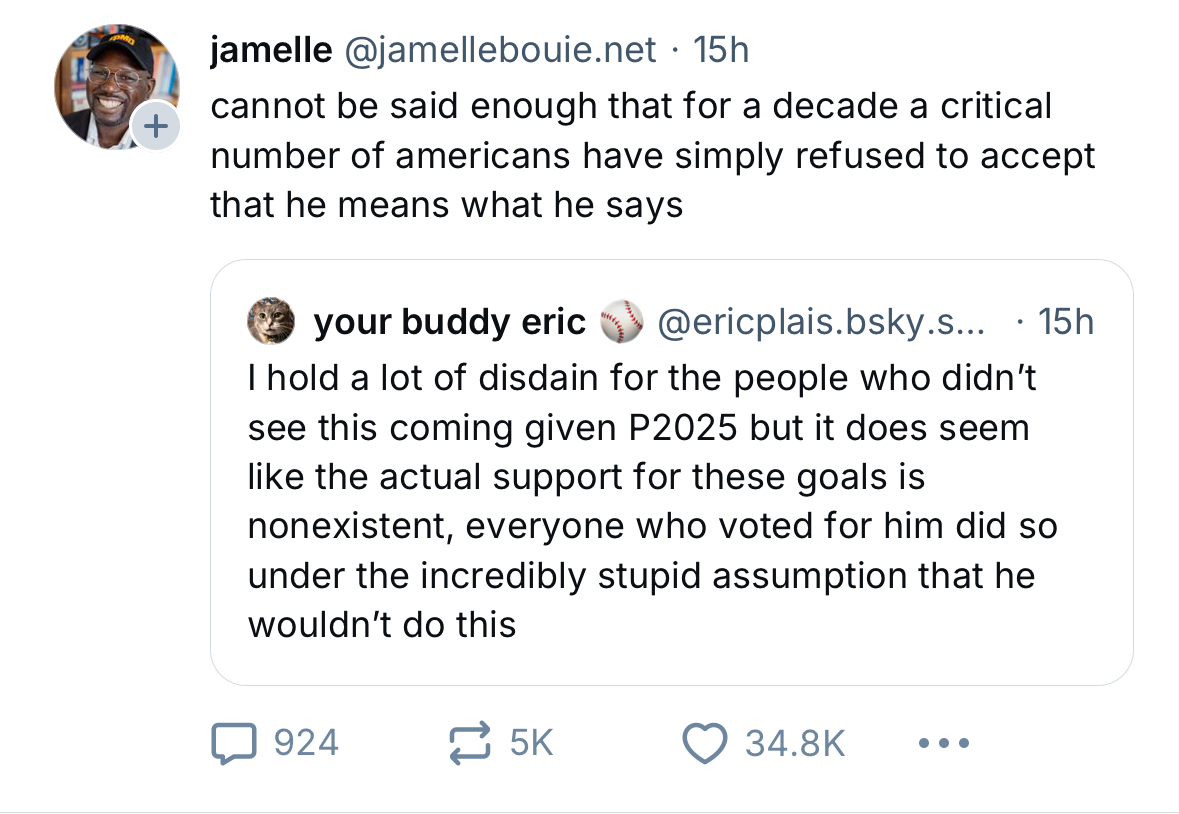Open "your buddy eric" profile name
The width and height of the screenshot is (1179, 814).
tap(449, 322)
